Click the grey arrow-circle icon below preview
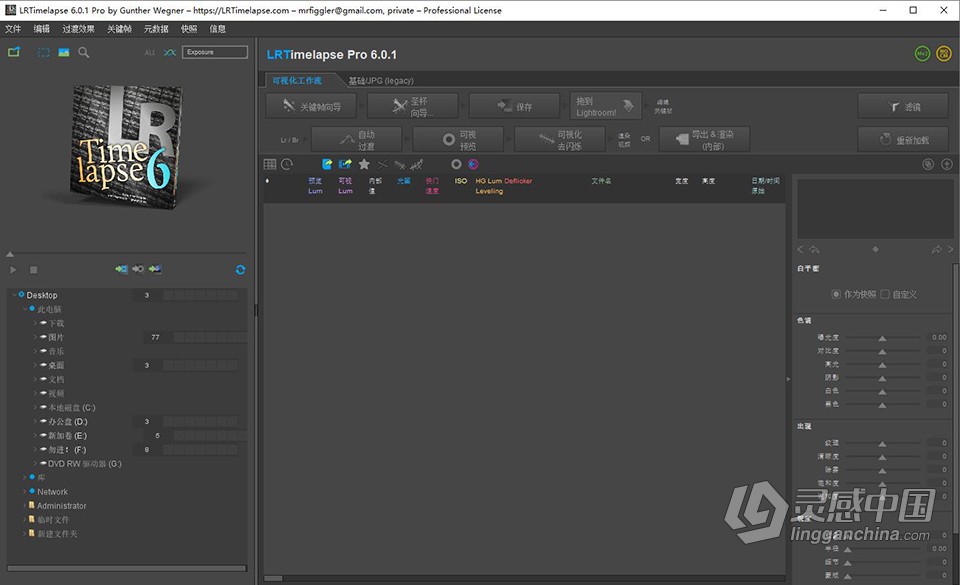The height and width of the screenshot is (585, 960). tap(138, 269)
